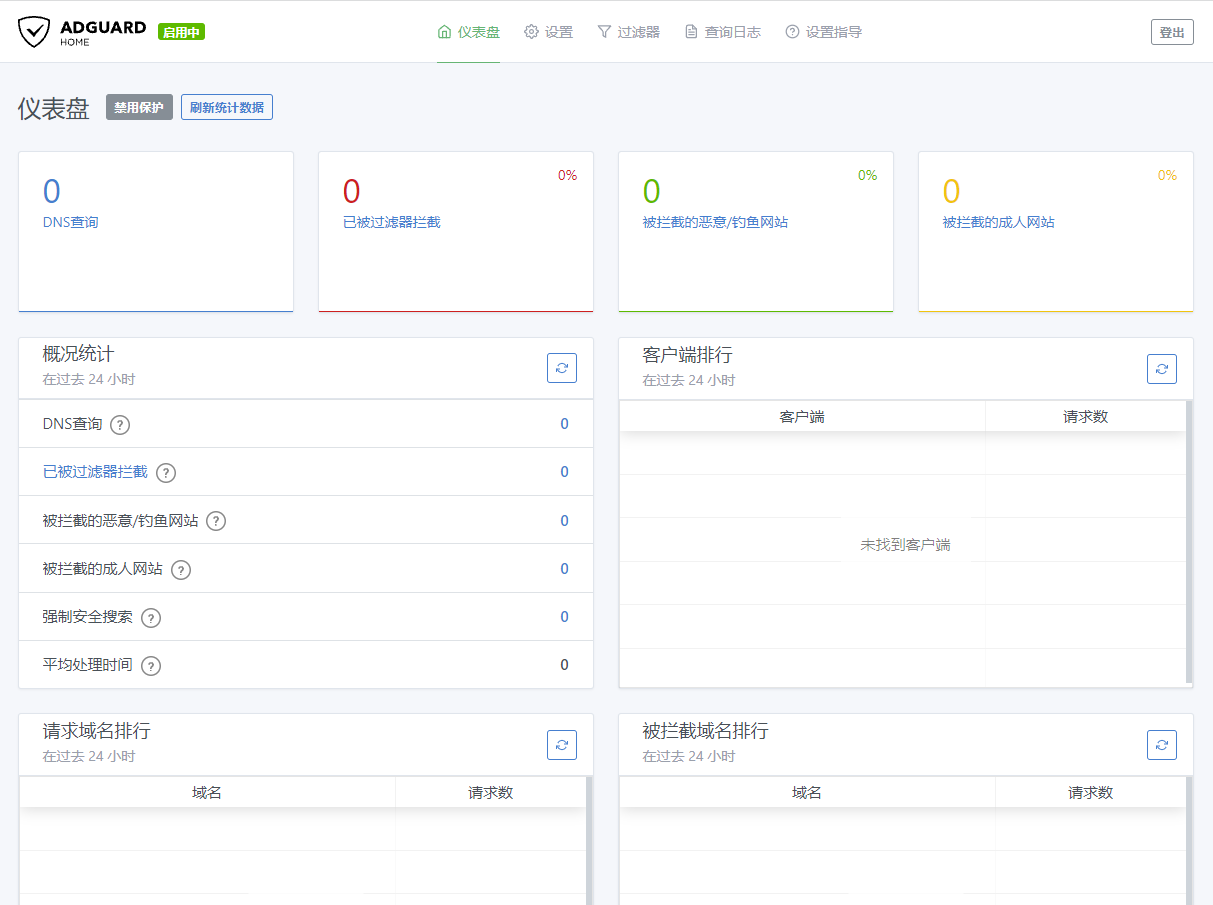The width and height of the screenshot is (1213, 905).
Task: Click 请求数 header in 请求域名排行
Action: (x=491, y=793)
